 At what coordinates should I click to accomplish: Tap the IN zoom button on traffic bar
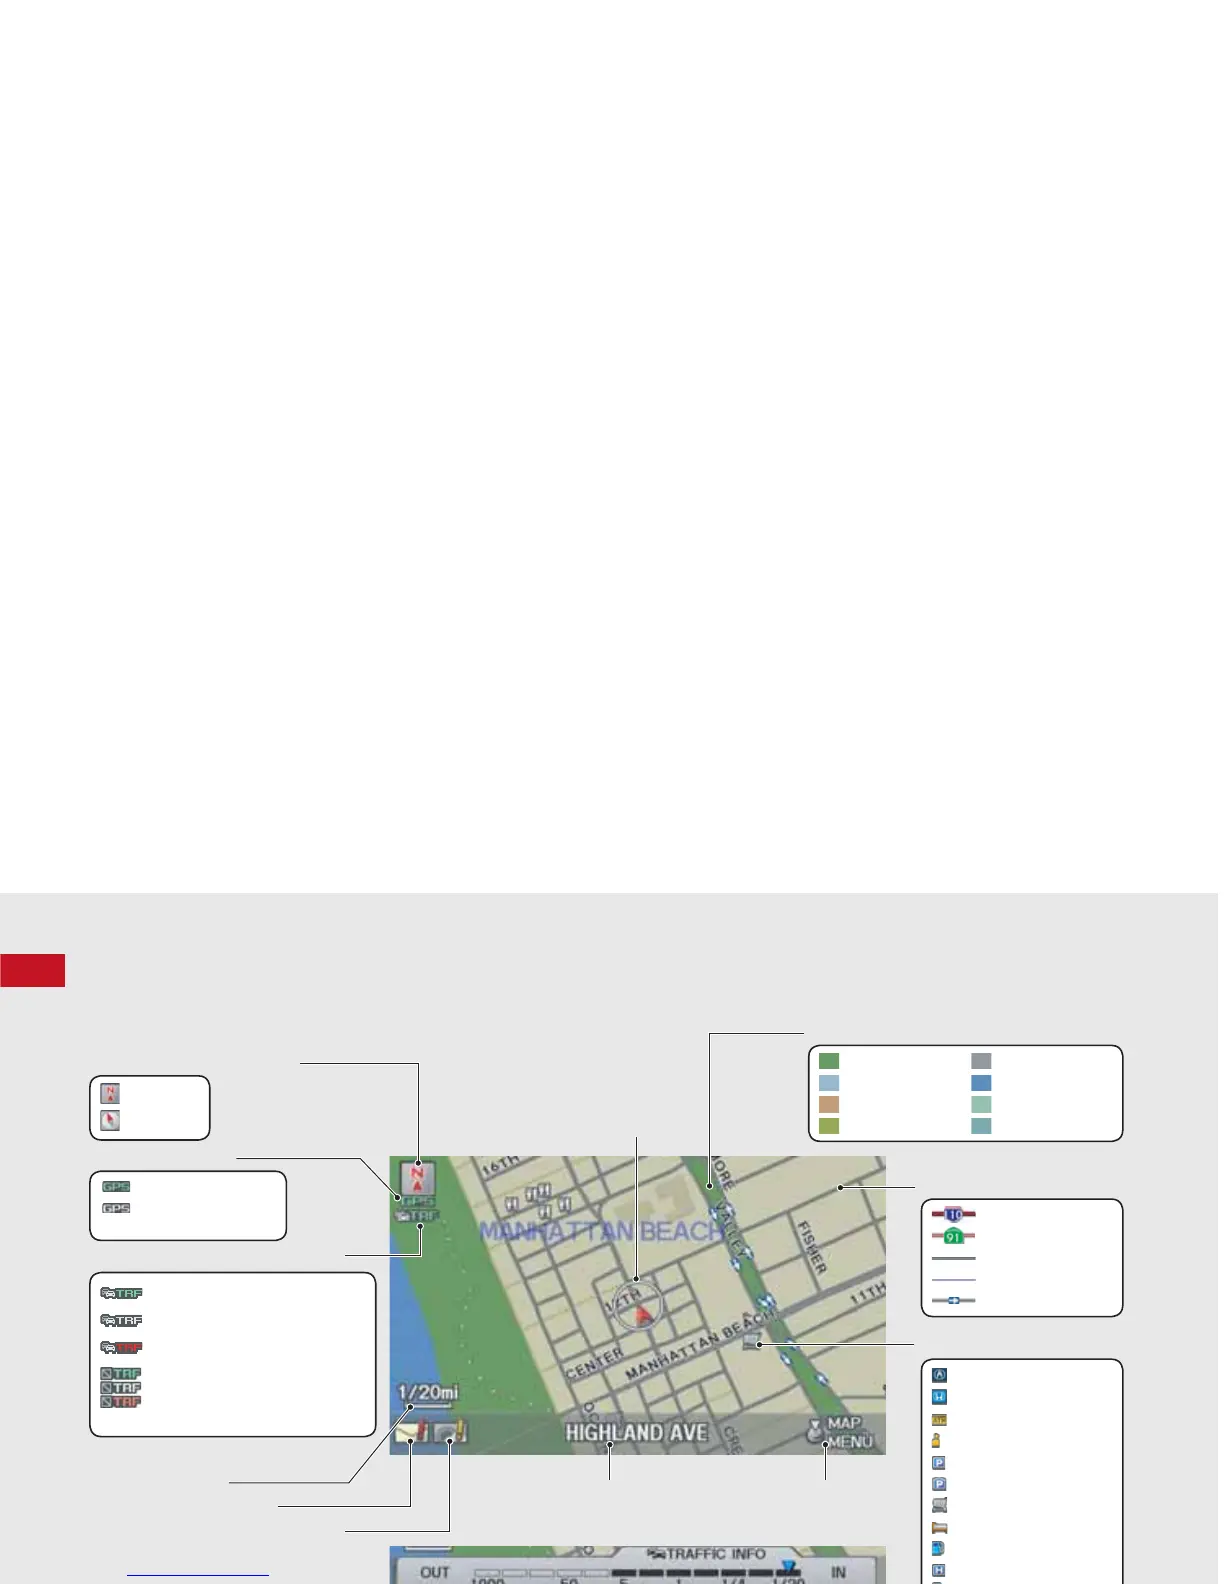pyautogui.click(x=837, y=1573)
